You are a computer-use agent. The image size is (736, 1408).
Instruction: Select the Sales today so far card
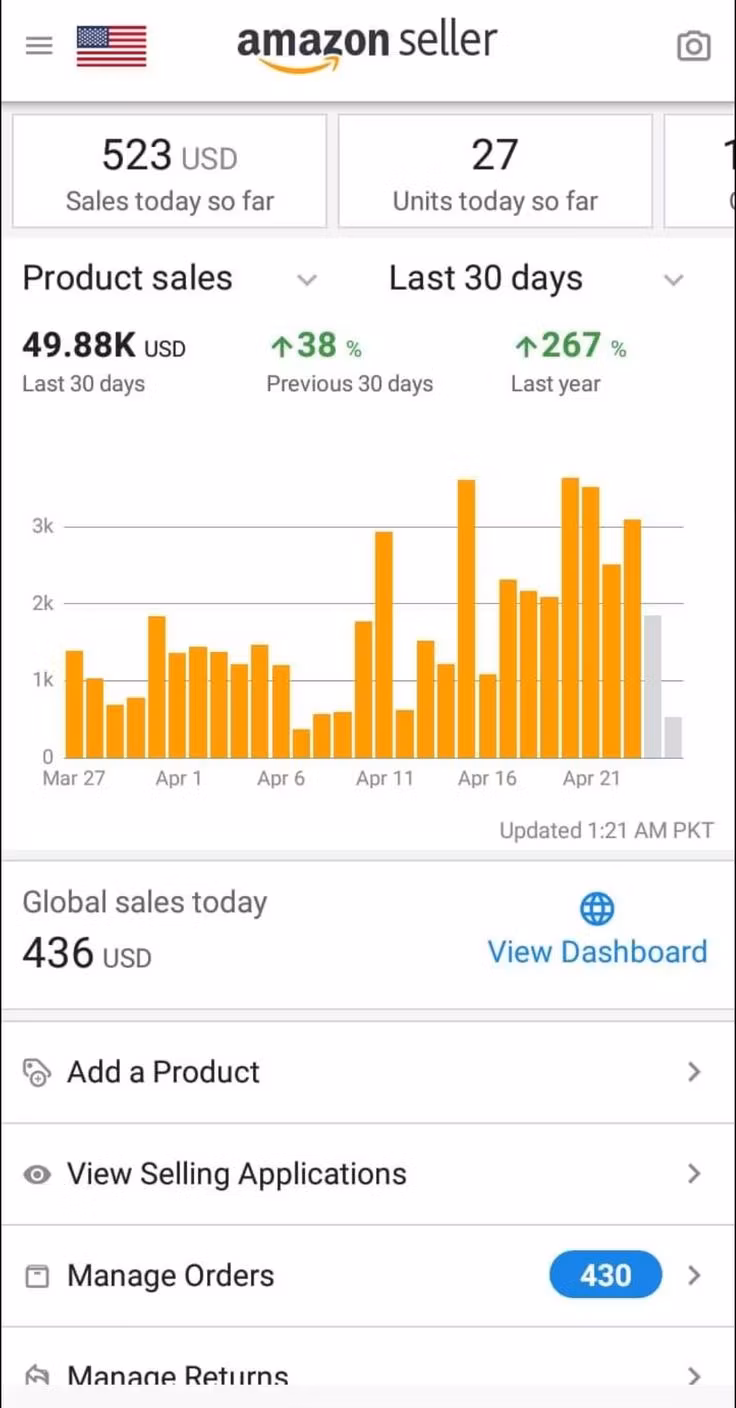pyautogui.click(x=169, y=172)
